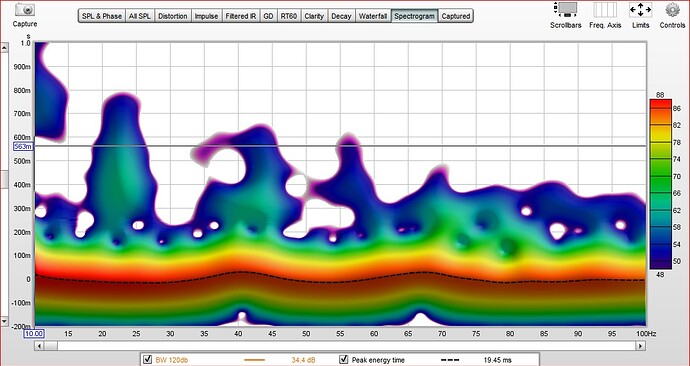Toggle the Scrollbars icon
Image resolution: width=690 pixels, height=366 pixels.
566,10
